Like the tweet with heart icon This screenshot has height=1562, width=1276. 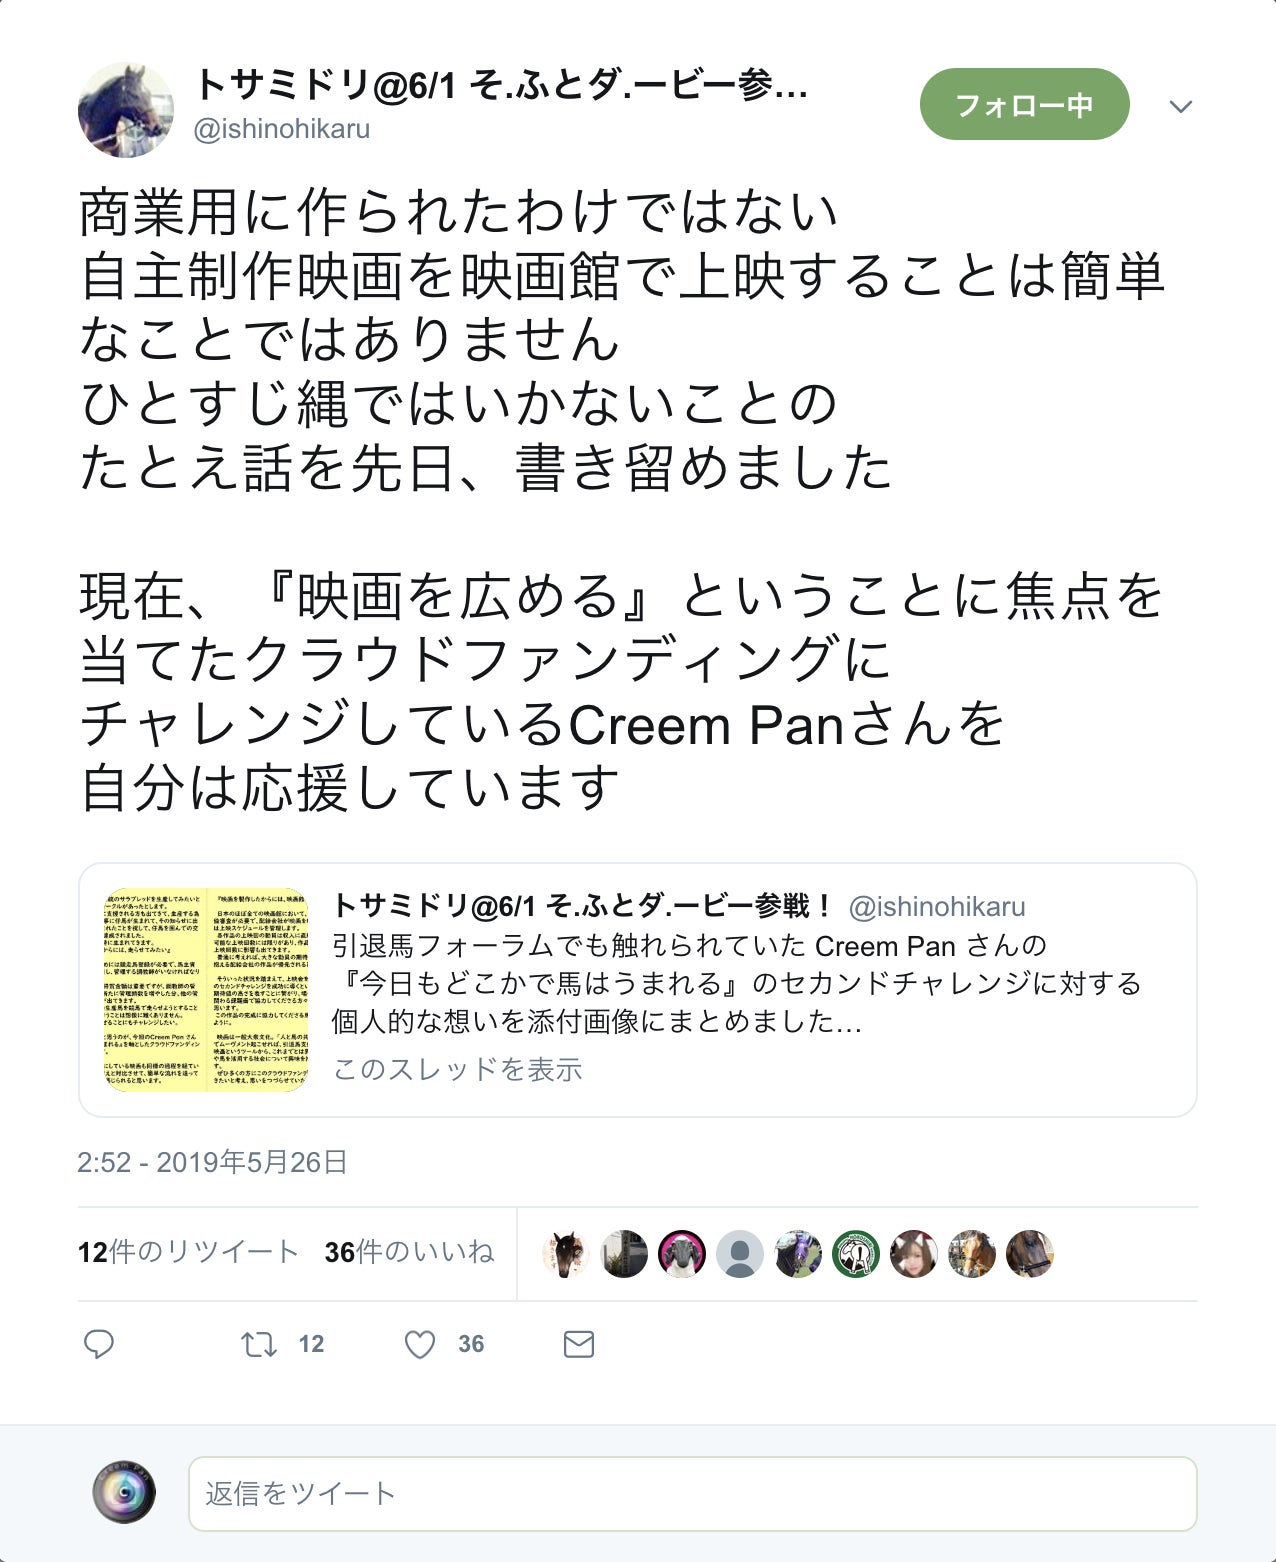(420, 1344)
